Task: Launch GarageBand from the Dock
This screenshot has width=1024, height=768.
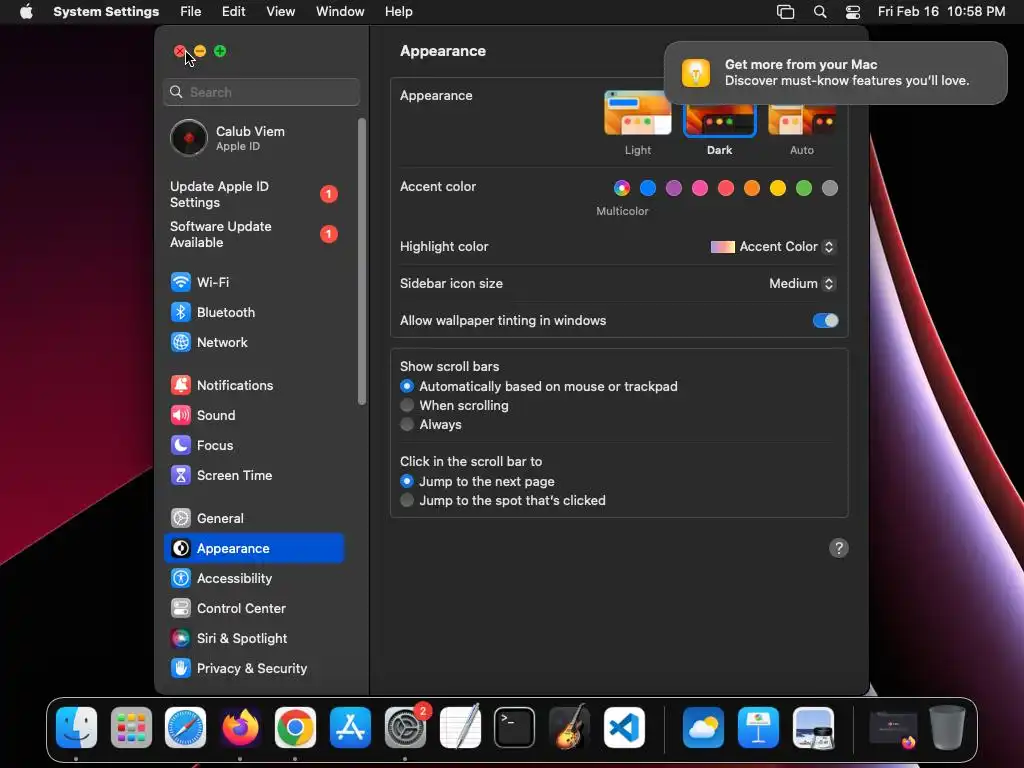Action: [569, 728]
